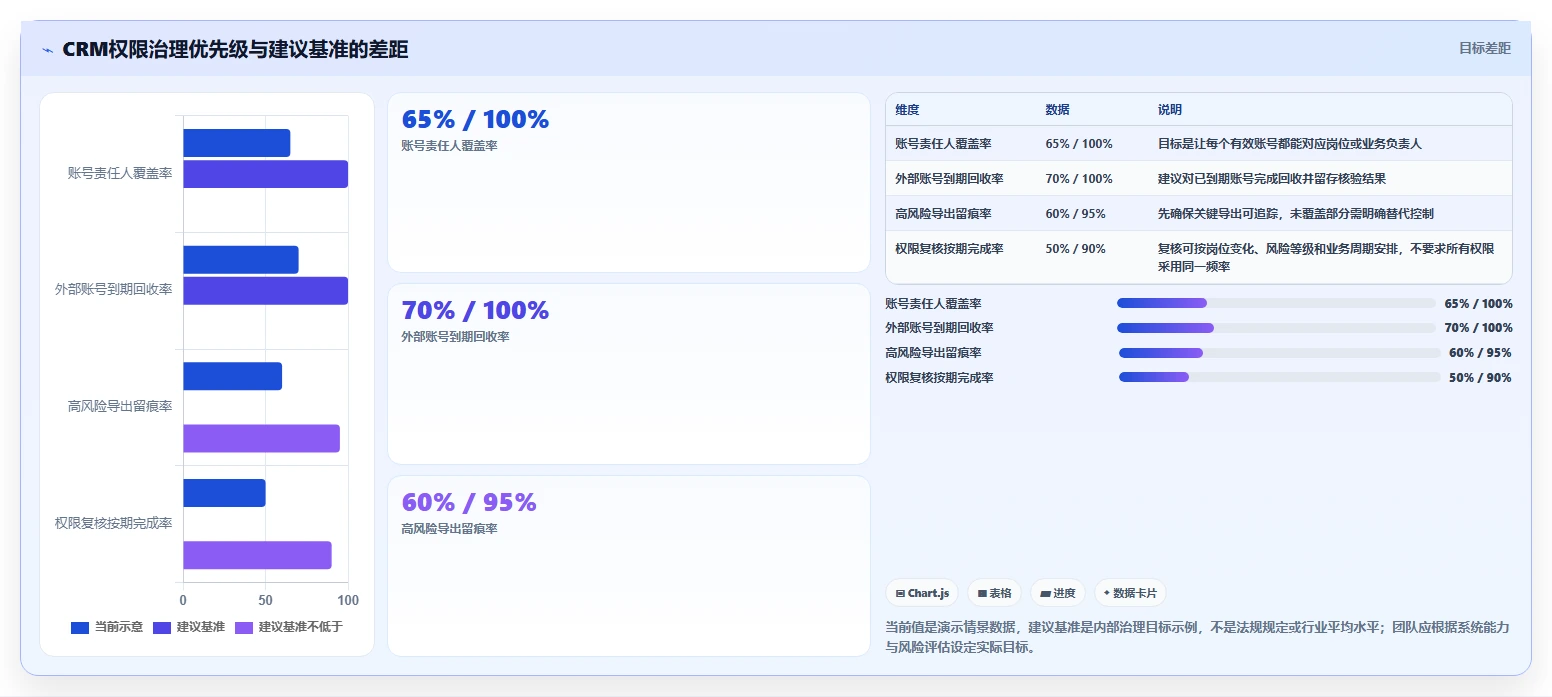
Task: Click the 账号责任人覆盖率 progress bar
Action: tap(1276, 303)
